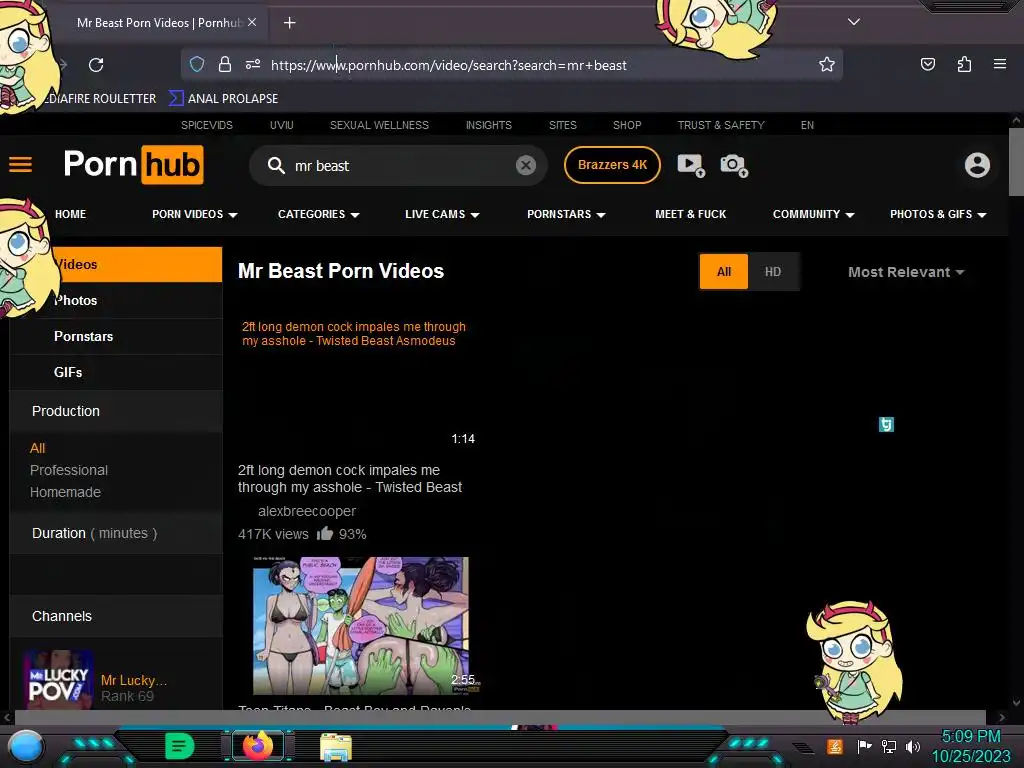This screenshot has height=768, width=1024.
Task: Focus the browser address bar
Action: pyautogui.click(x=511, y=65)
